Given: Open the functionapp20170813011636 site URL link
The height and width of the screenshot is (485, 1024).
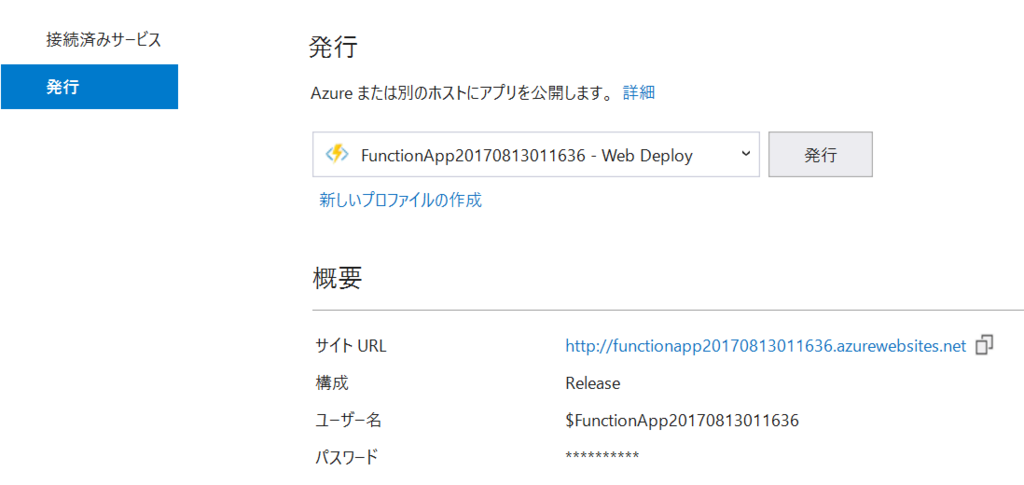Looking at the screenshot, I should tap(765, 347).
